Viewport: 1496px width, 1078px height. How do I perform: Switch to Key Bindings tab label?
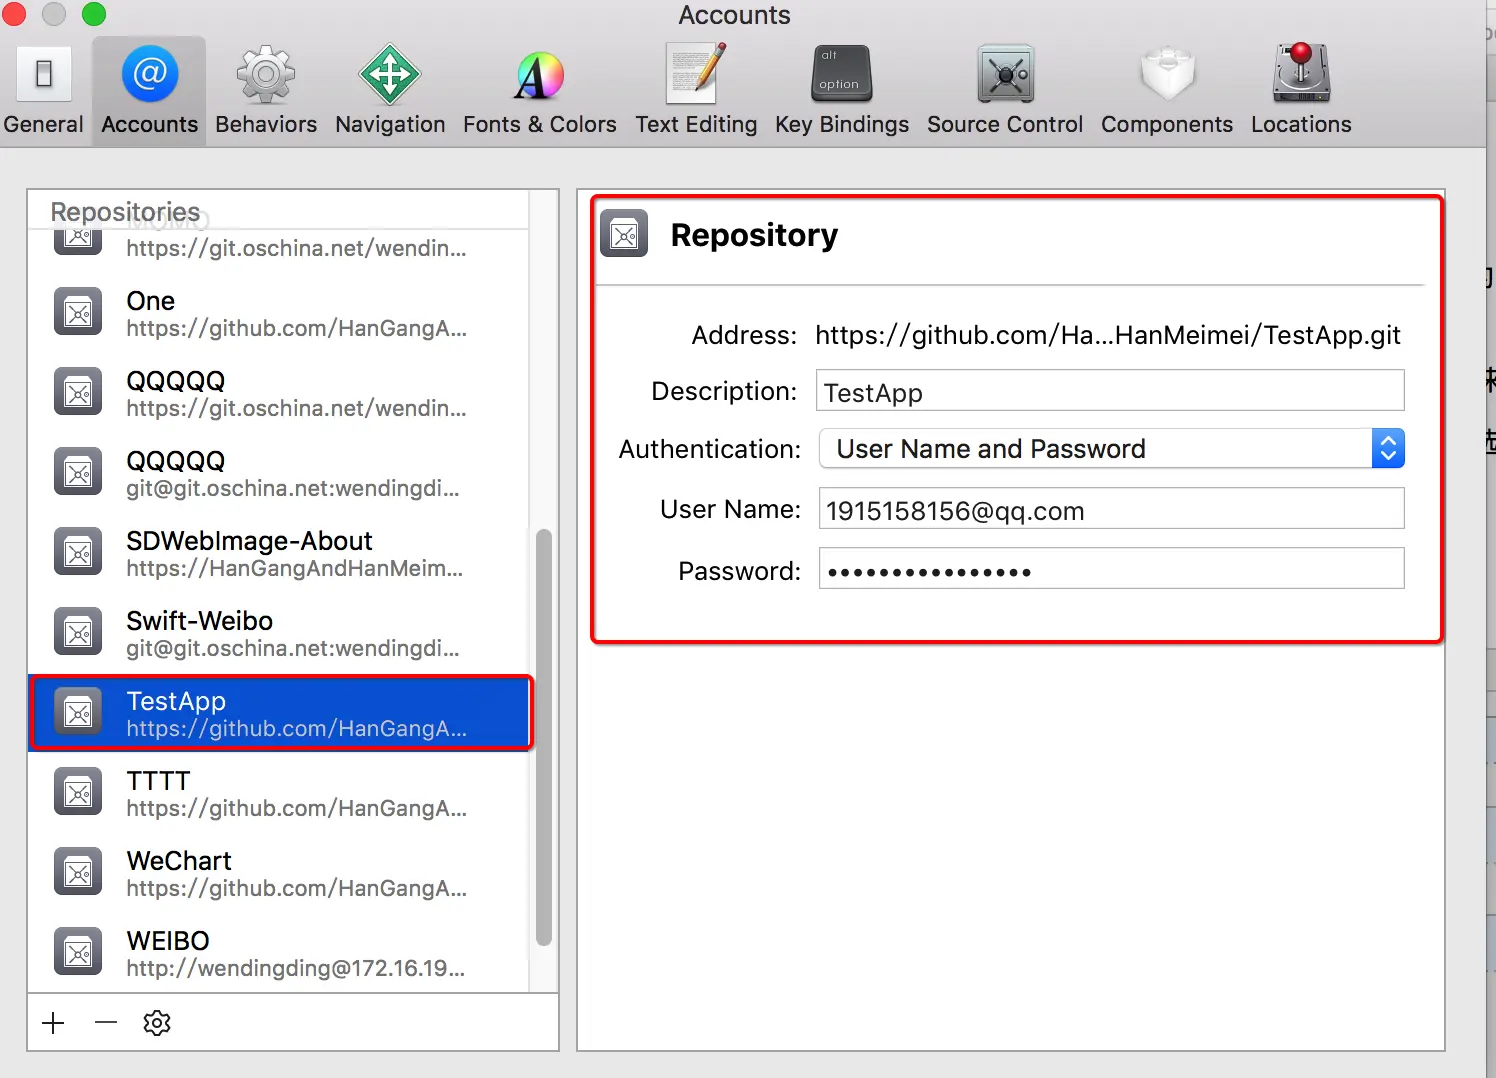(x=842, y=125)
